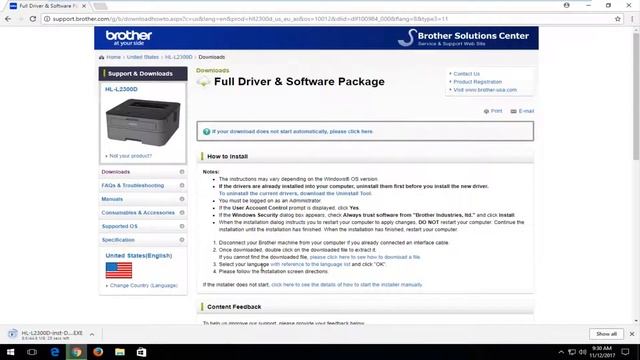Click the site info icon in address bar

tap(47, 19)
